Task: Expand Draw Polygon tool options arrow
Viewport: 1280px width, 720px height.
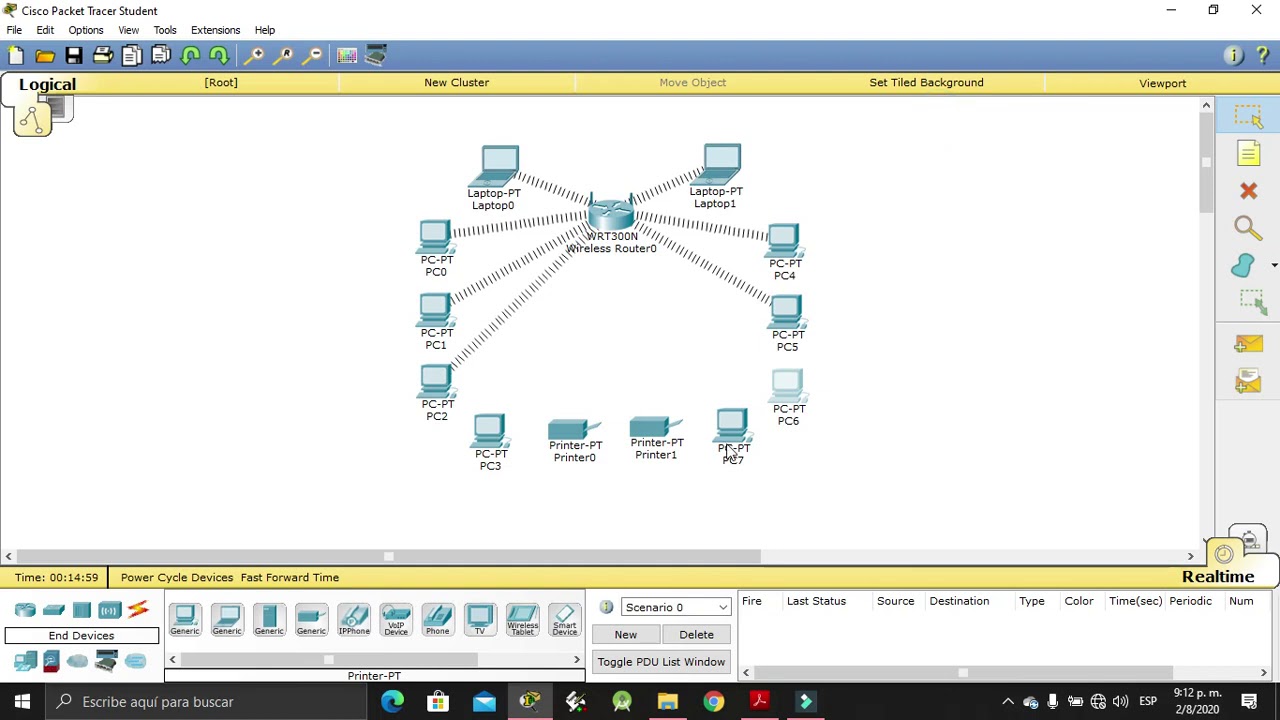Action: pos(1273,266)
